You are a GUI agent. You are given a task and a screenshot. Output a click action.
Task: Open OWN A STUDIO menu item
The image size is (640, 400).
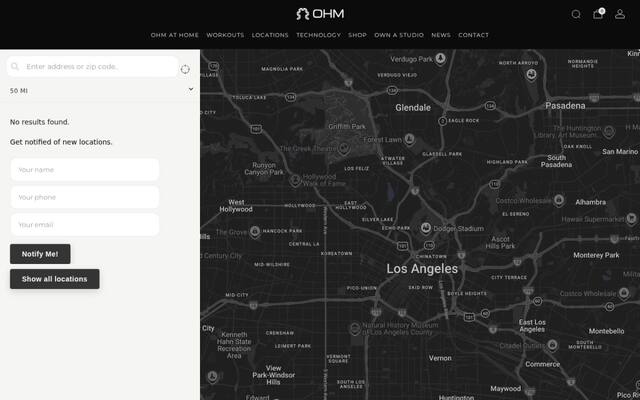pyautogui.click(x=399, y=35)
